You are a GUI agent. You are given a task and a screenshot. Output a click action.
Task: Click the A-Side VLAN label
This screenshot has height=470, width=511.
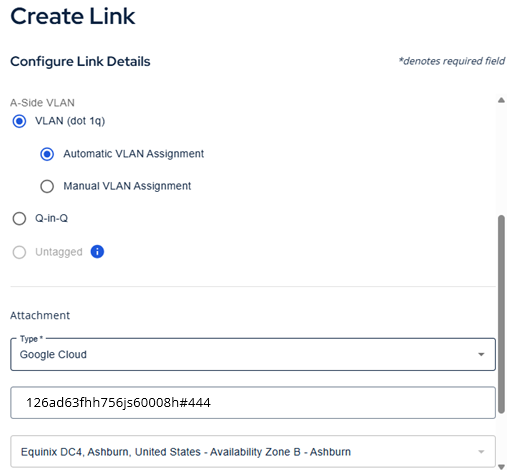[x=42, y=103]
